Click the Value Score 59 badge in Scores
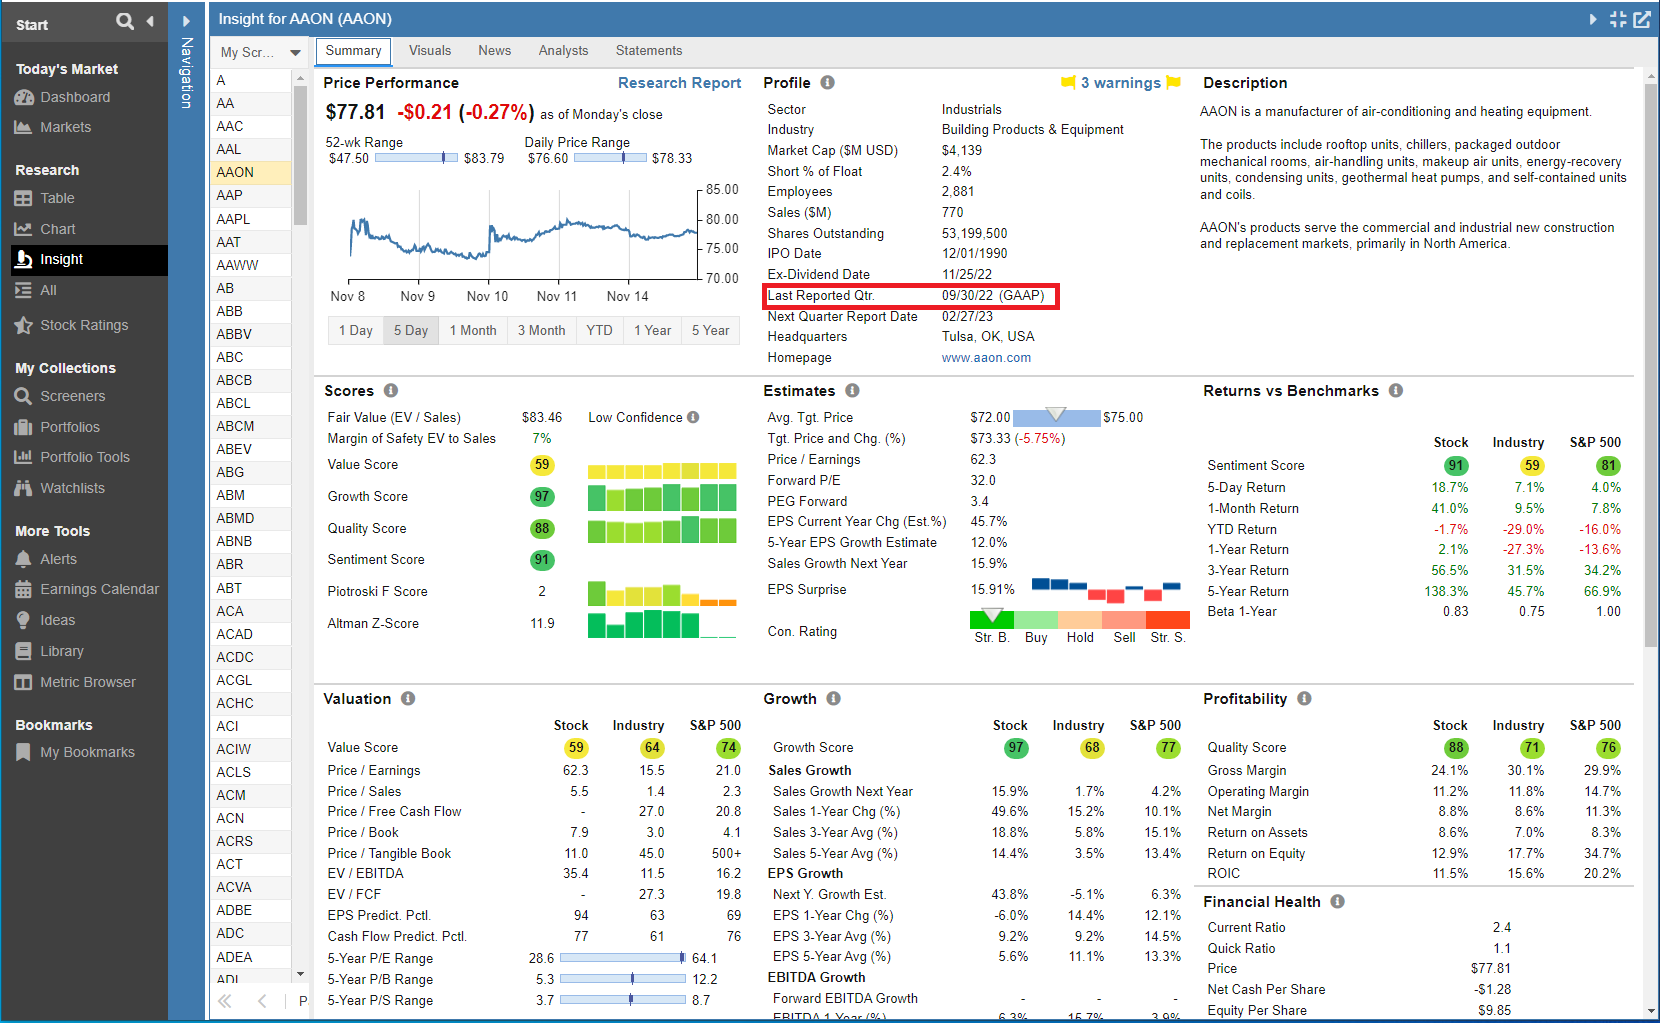The image size is (1660, 1023). (541, 465)
